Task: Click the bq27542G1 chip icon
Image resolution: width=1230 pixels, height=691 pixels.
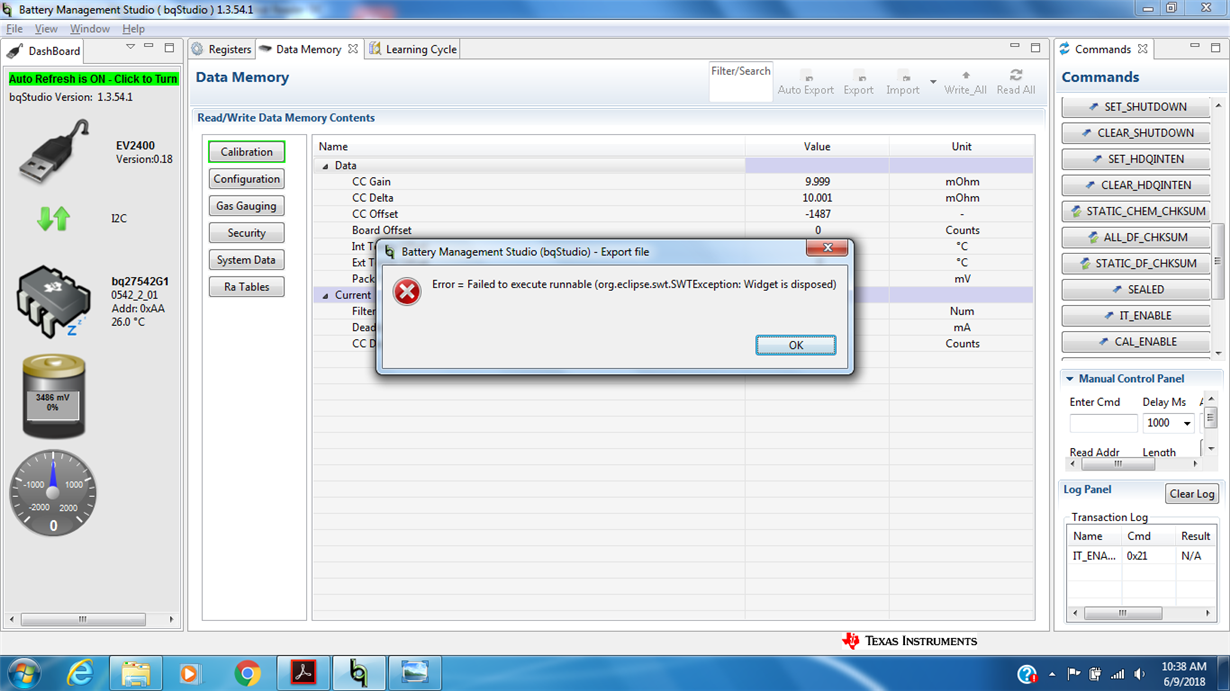Action: pos(53,301)
